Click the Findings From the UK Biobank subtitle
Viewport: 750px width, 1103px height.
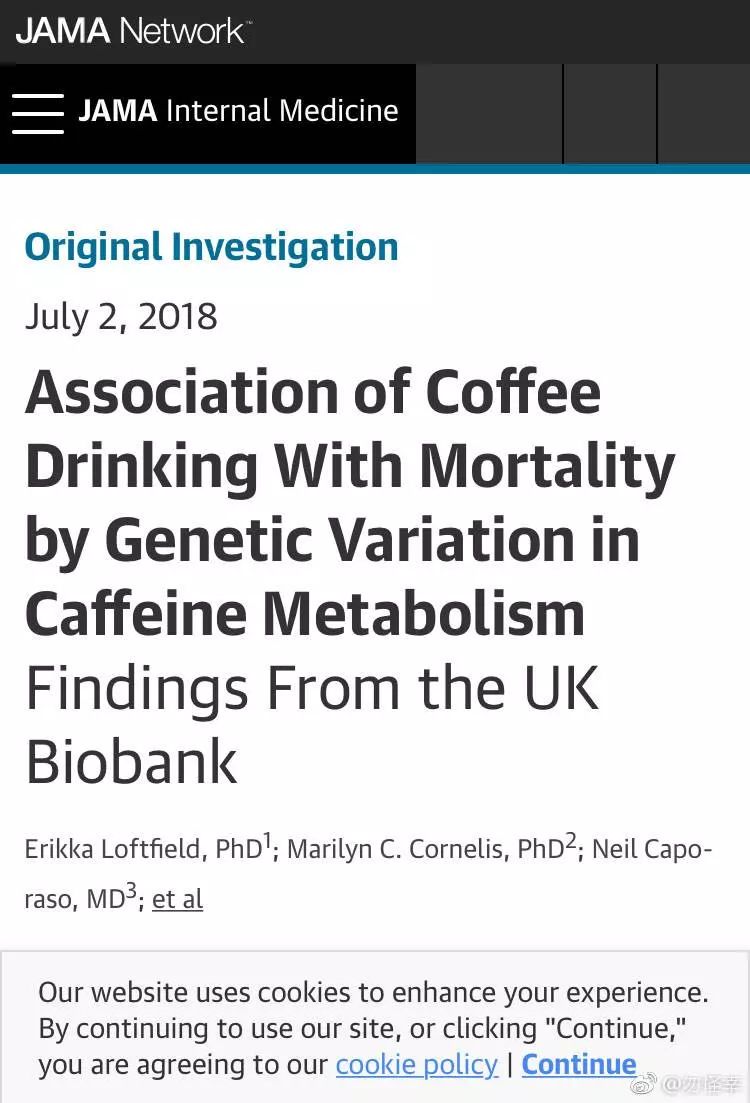point(312,725)
